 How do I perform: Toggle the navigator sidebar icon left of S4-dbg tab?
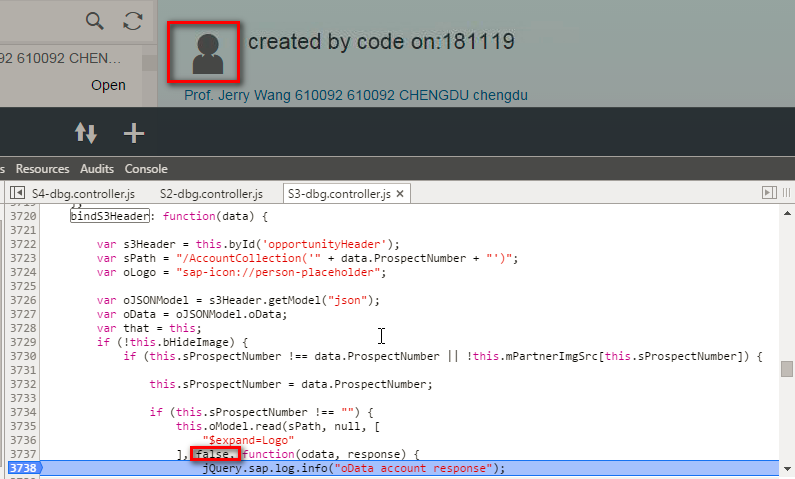pos(17,193)
